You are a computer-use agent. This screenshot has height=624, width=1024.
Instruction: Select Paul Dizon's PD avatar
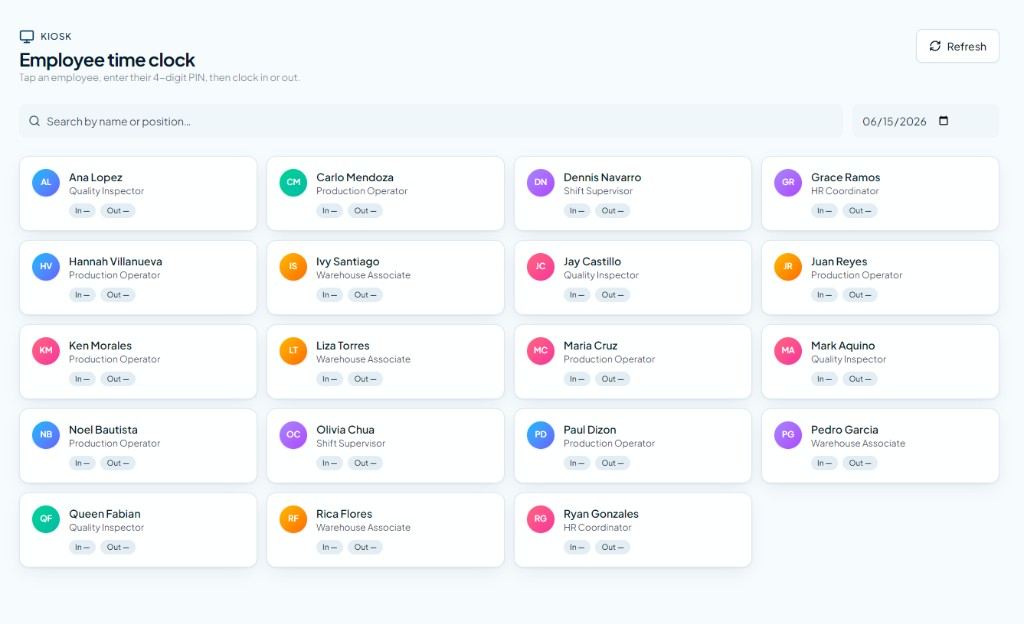point(541,435)
